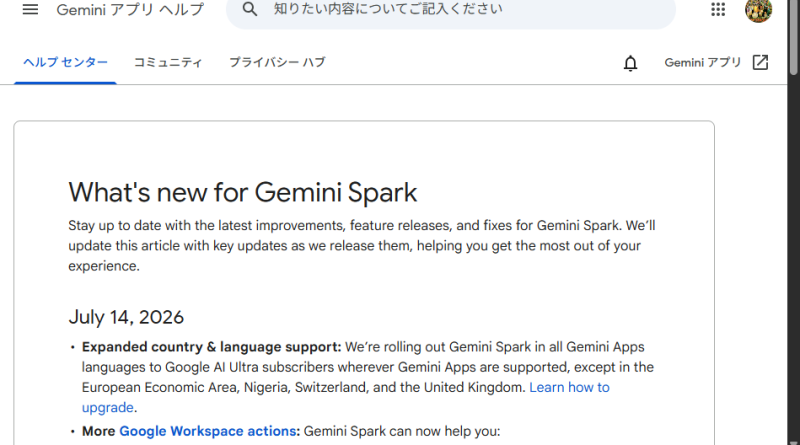This screenshot has width=800, height=445.
Task: Click the search magnifier icon
Action: point(249,9)
